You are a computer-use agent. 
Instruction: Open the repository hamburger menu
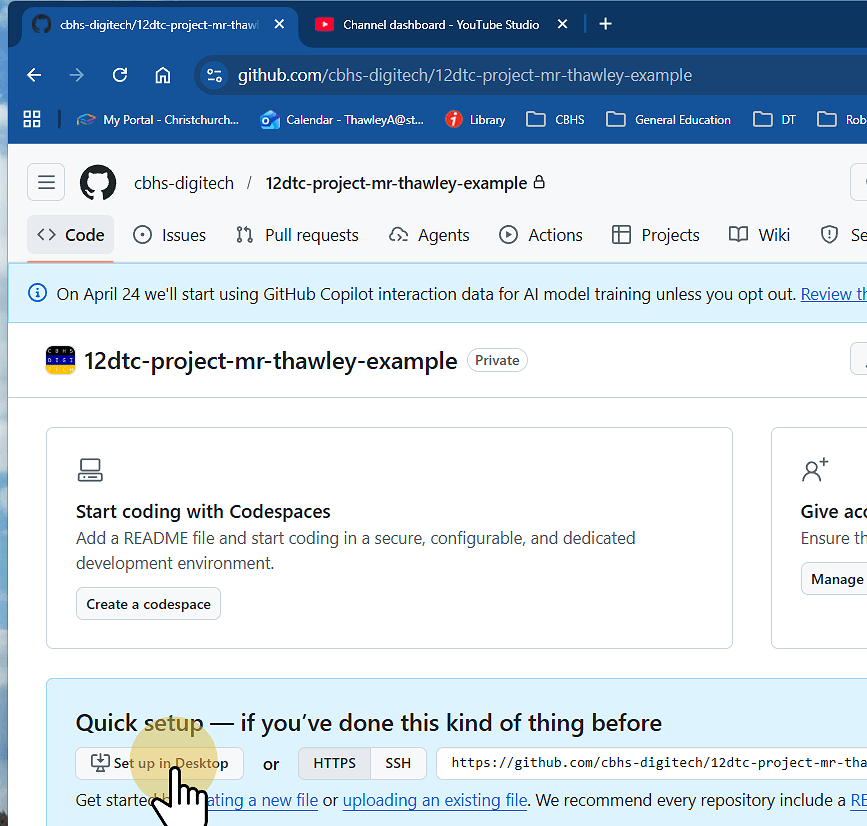coord(46,182)
